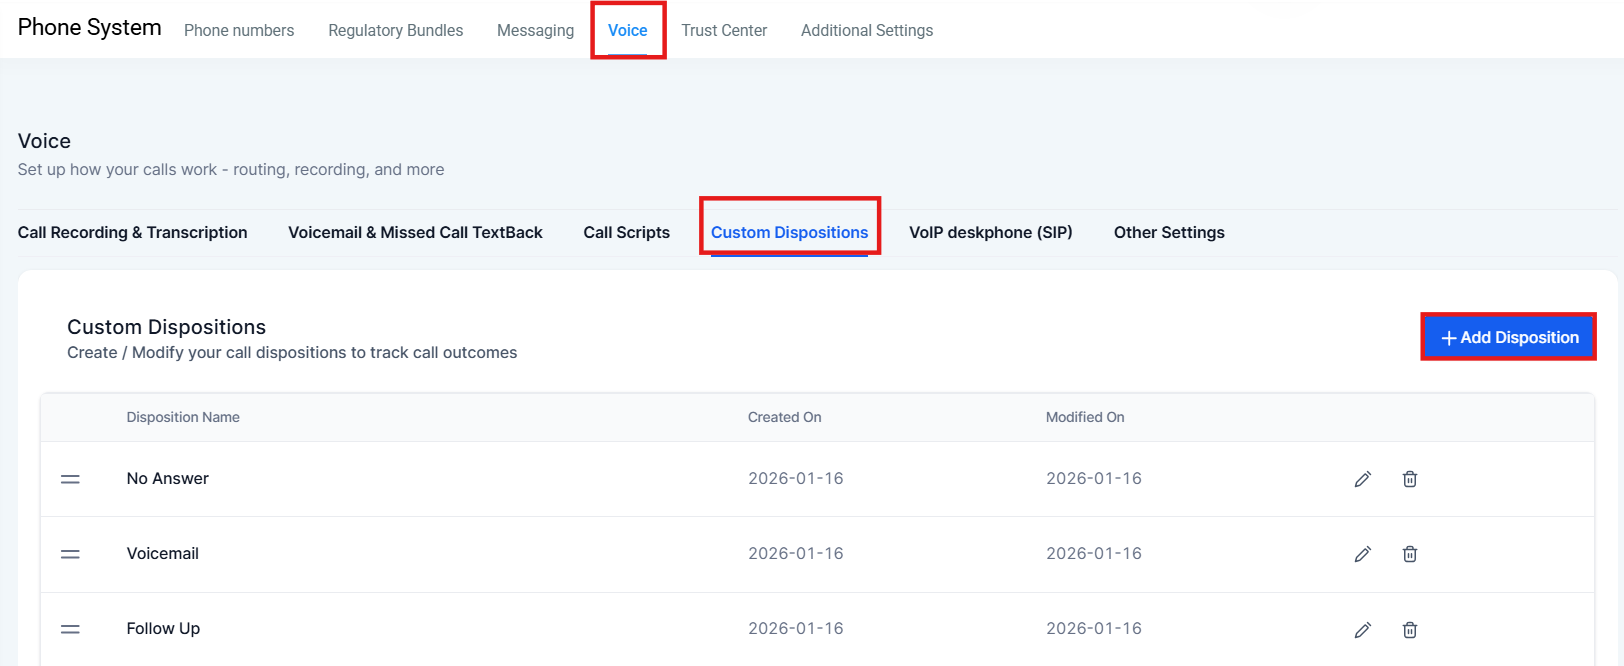Select the Call Scripts sub-tab
Image resolution: width=1624 pixels, height=666 pixels.
[626, 232]
